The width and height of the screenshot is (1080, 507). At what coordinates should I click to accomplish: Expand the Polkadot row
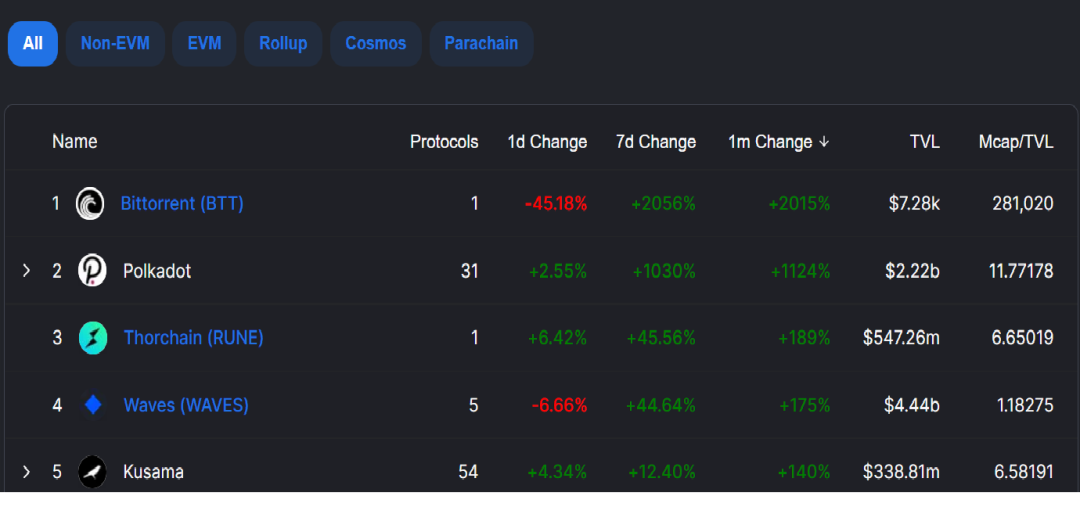pos(26,271)
